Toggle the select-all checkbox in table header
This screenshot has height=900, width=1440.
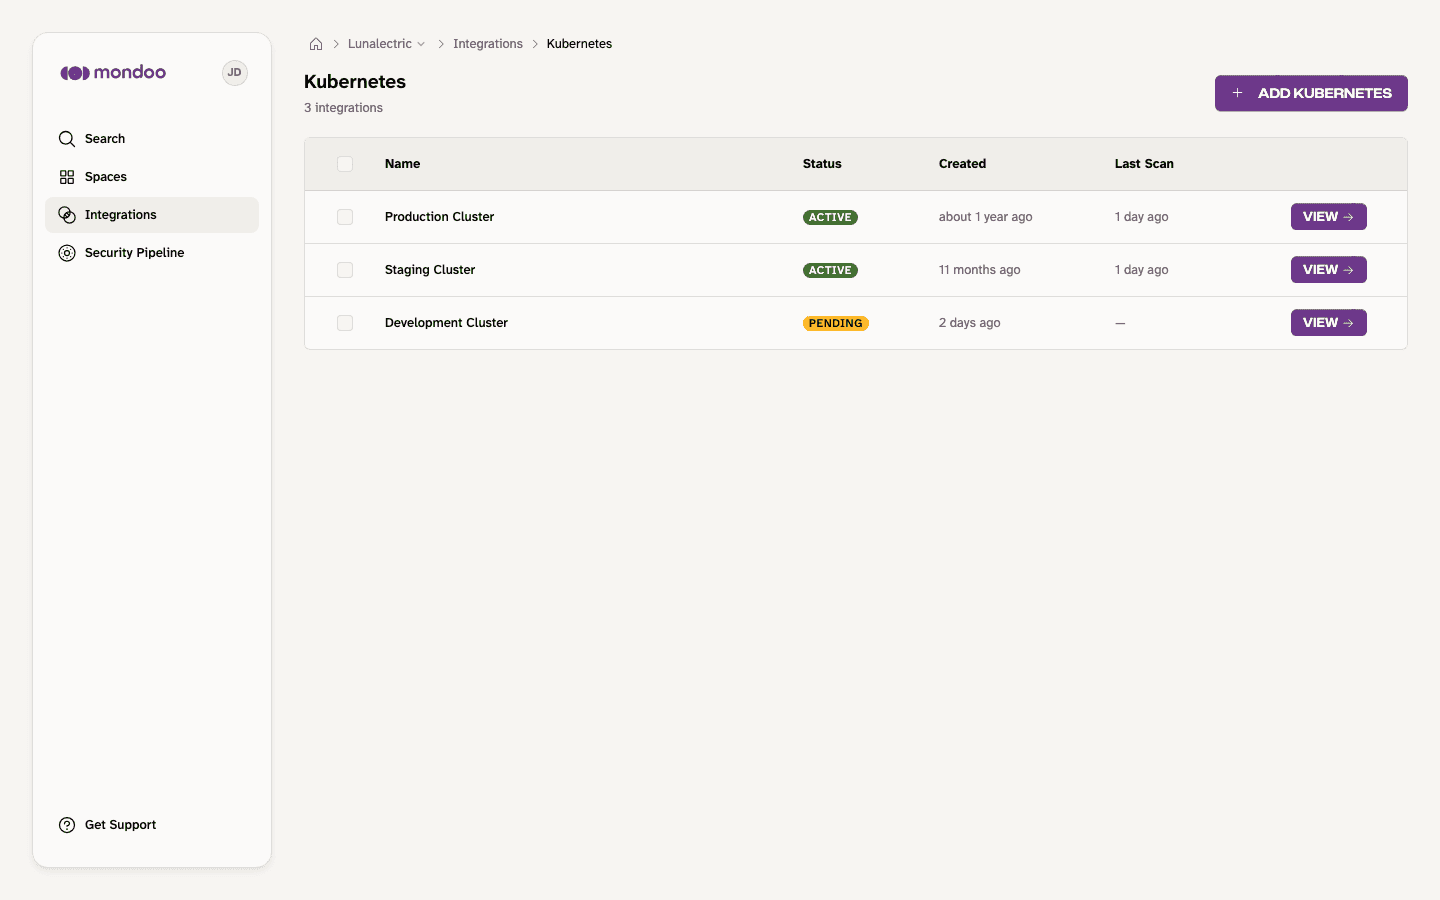[345, 164]
